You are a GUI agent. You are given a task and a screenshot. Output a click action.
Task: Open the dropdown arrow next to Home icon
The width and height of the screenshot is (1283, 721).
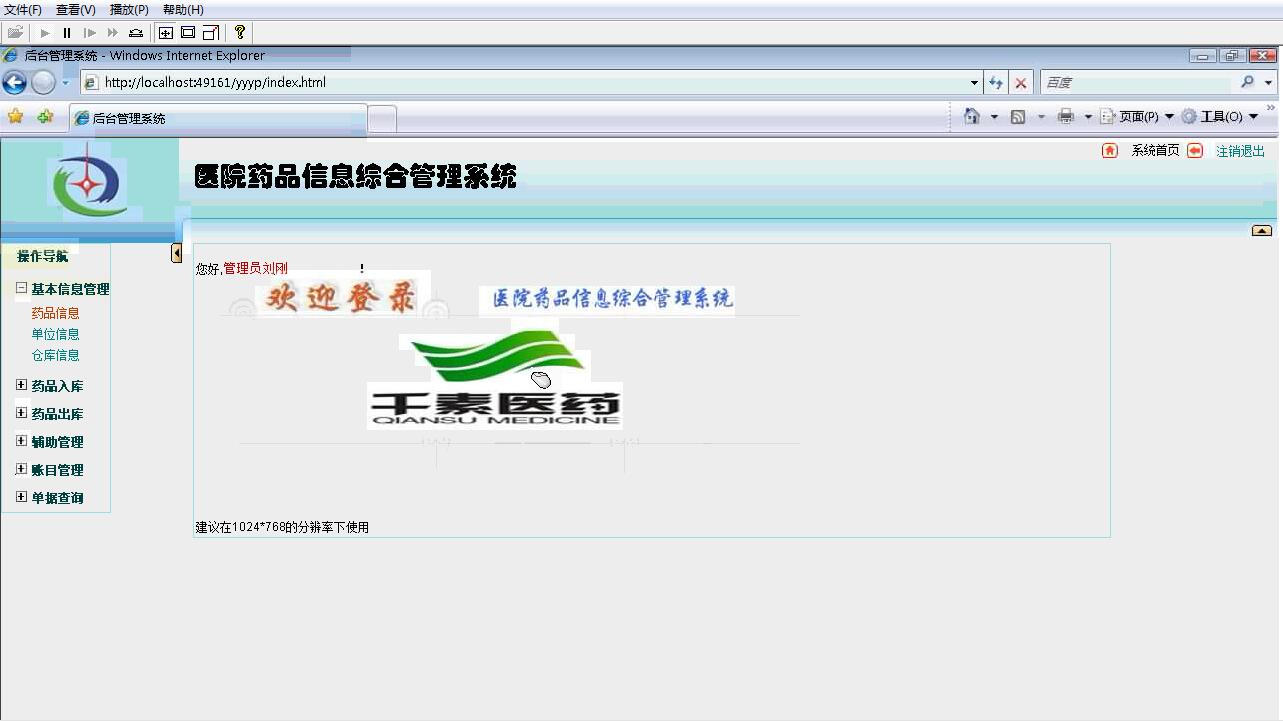(x=994, y=117)
